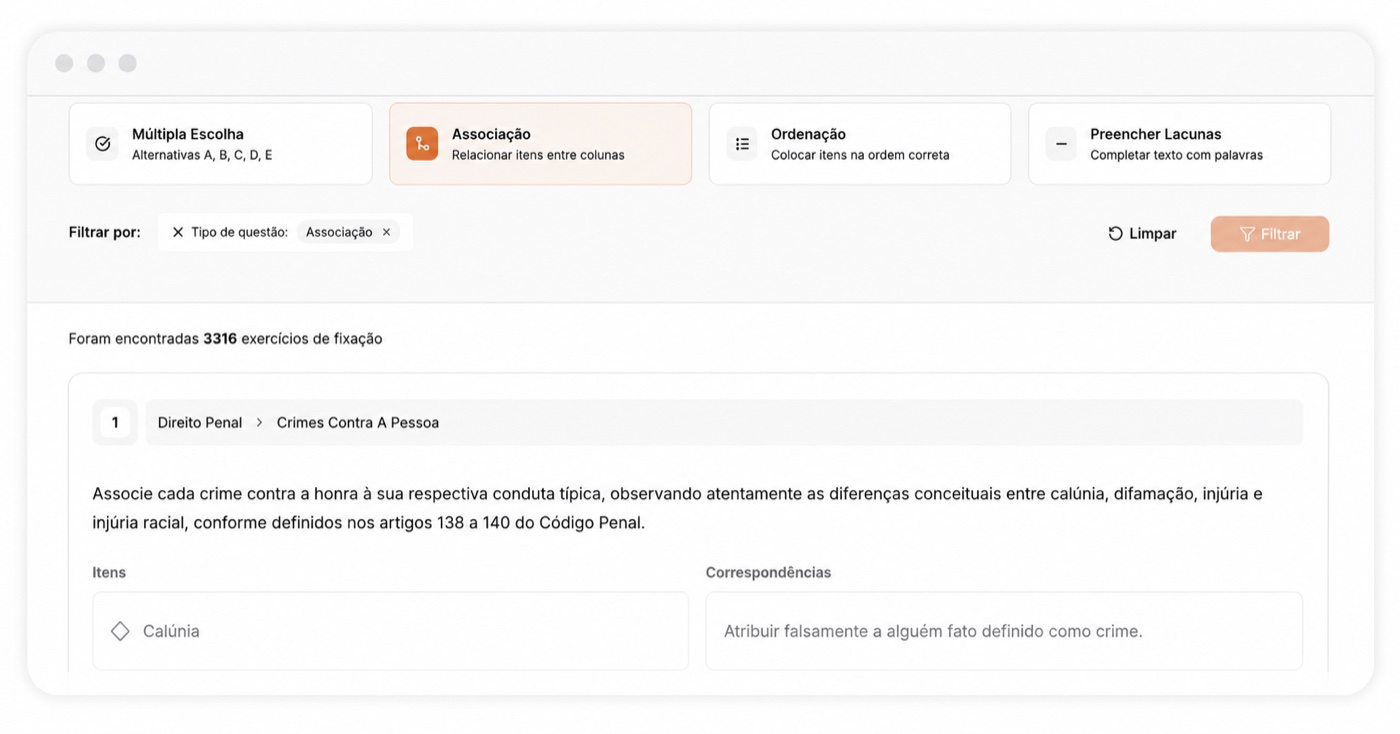Open the Direito Penal breadcrumb
Screen dimensions: 1400x734
coord(200,423)
